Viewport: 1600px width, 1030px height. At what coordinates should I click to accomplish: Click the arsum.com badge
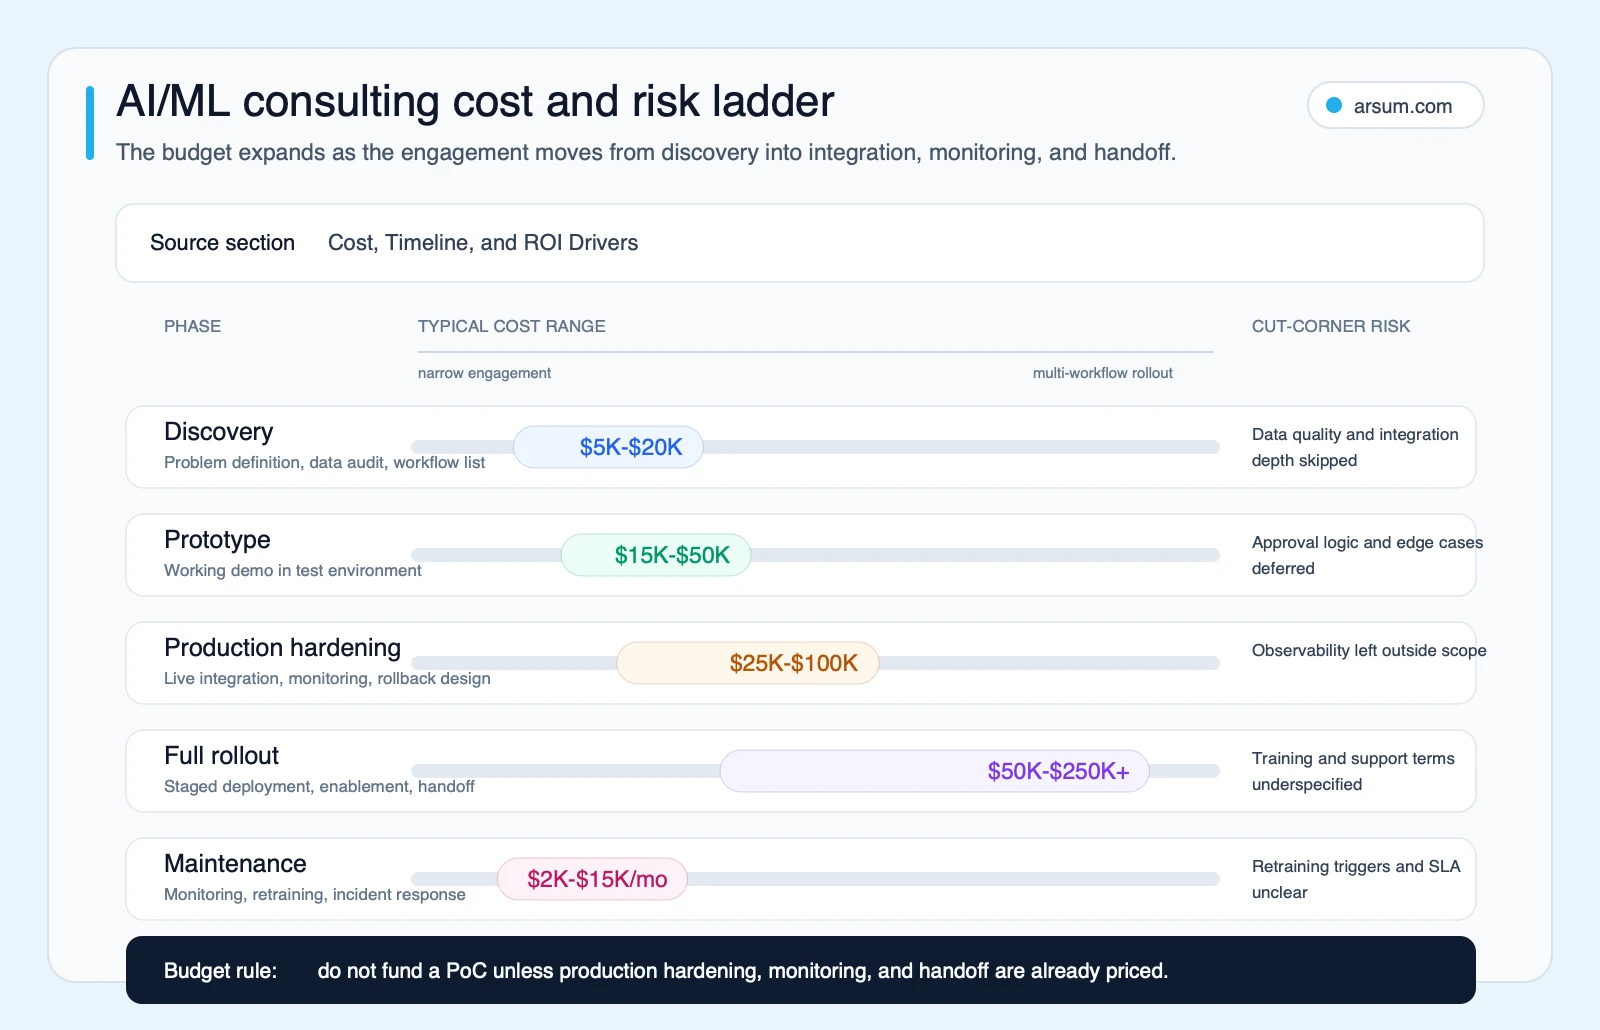[1395, 105]
